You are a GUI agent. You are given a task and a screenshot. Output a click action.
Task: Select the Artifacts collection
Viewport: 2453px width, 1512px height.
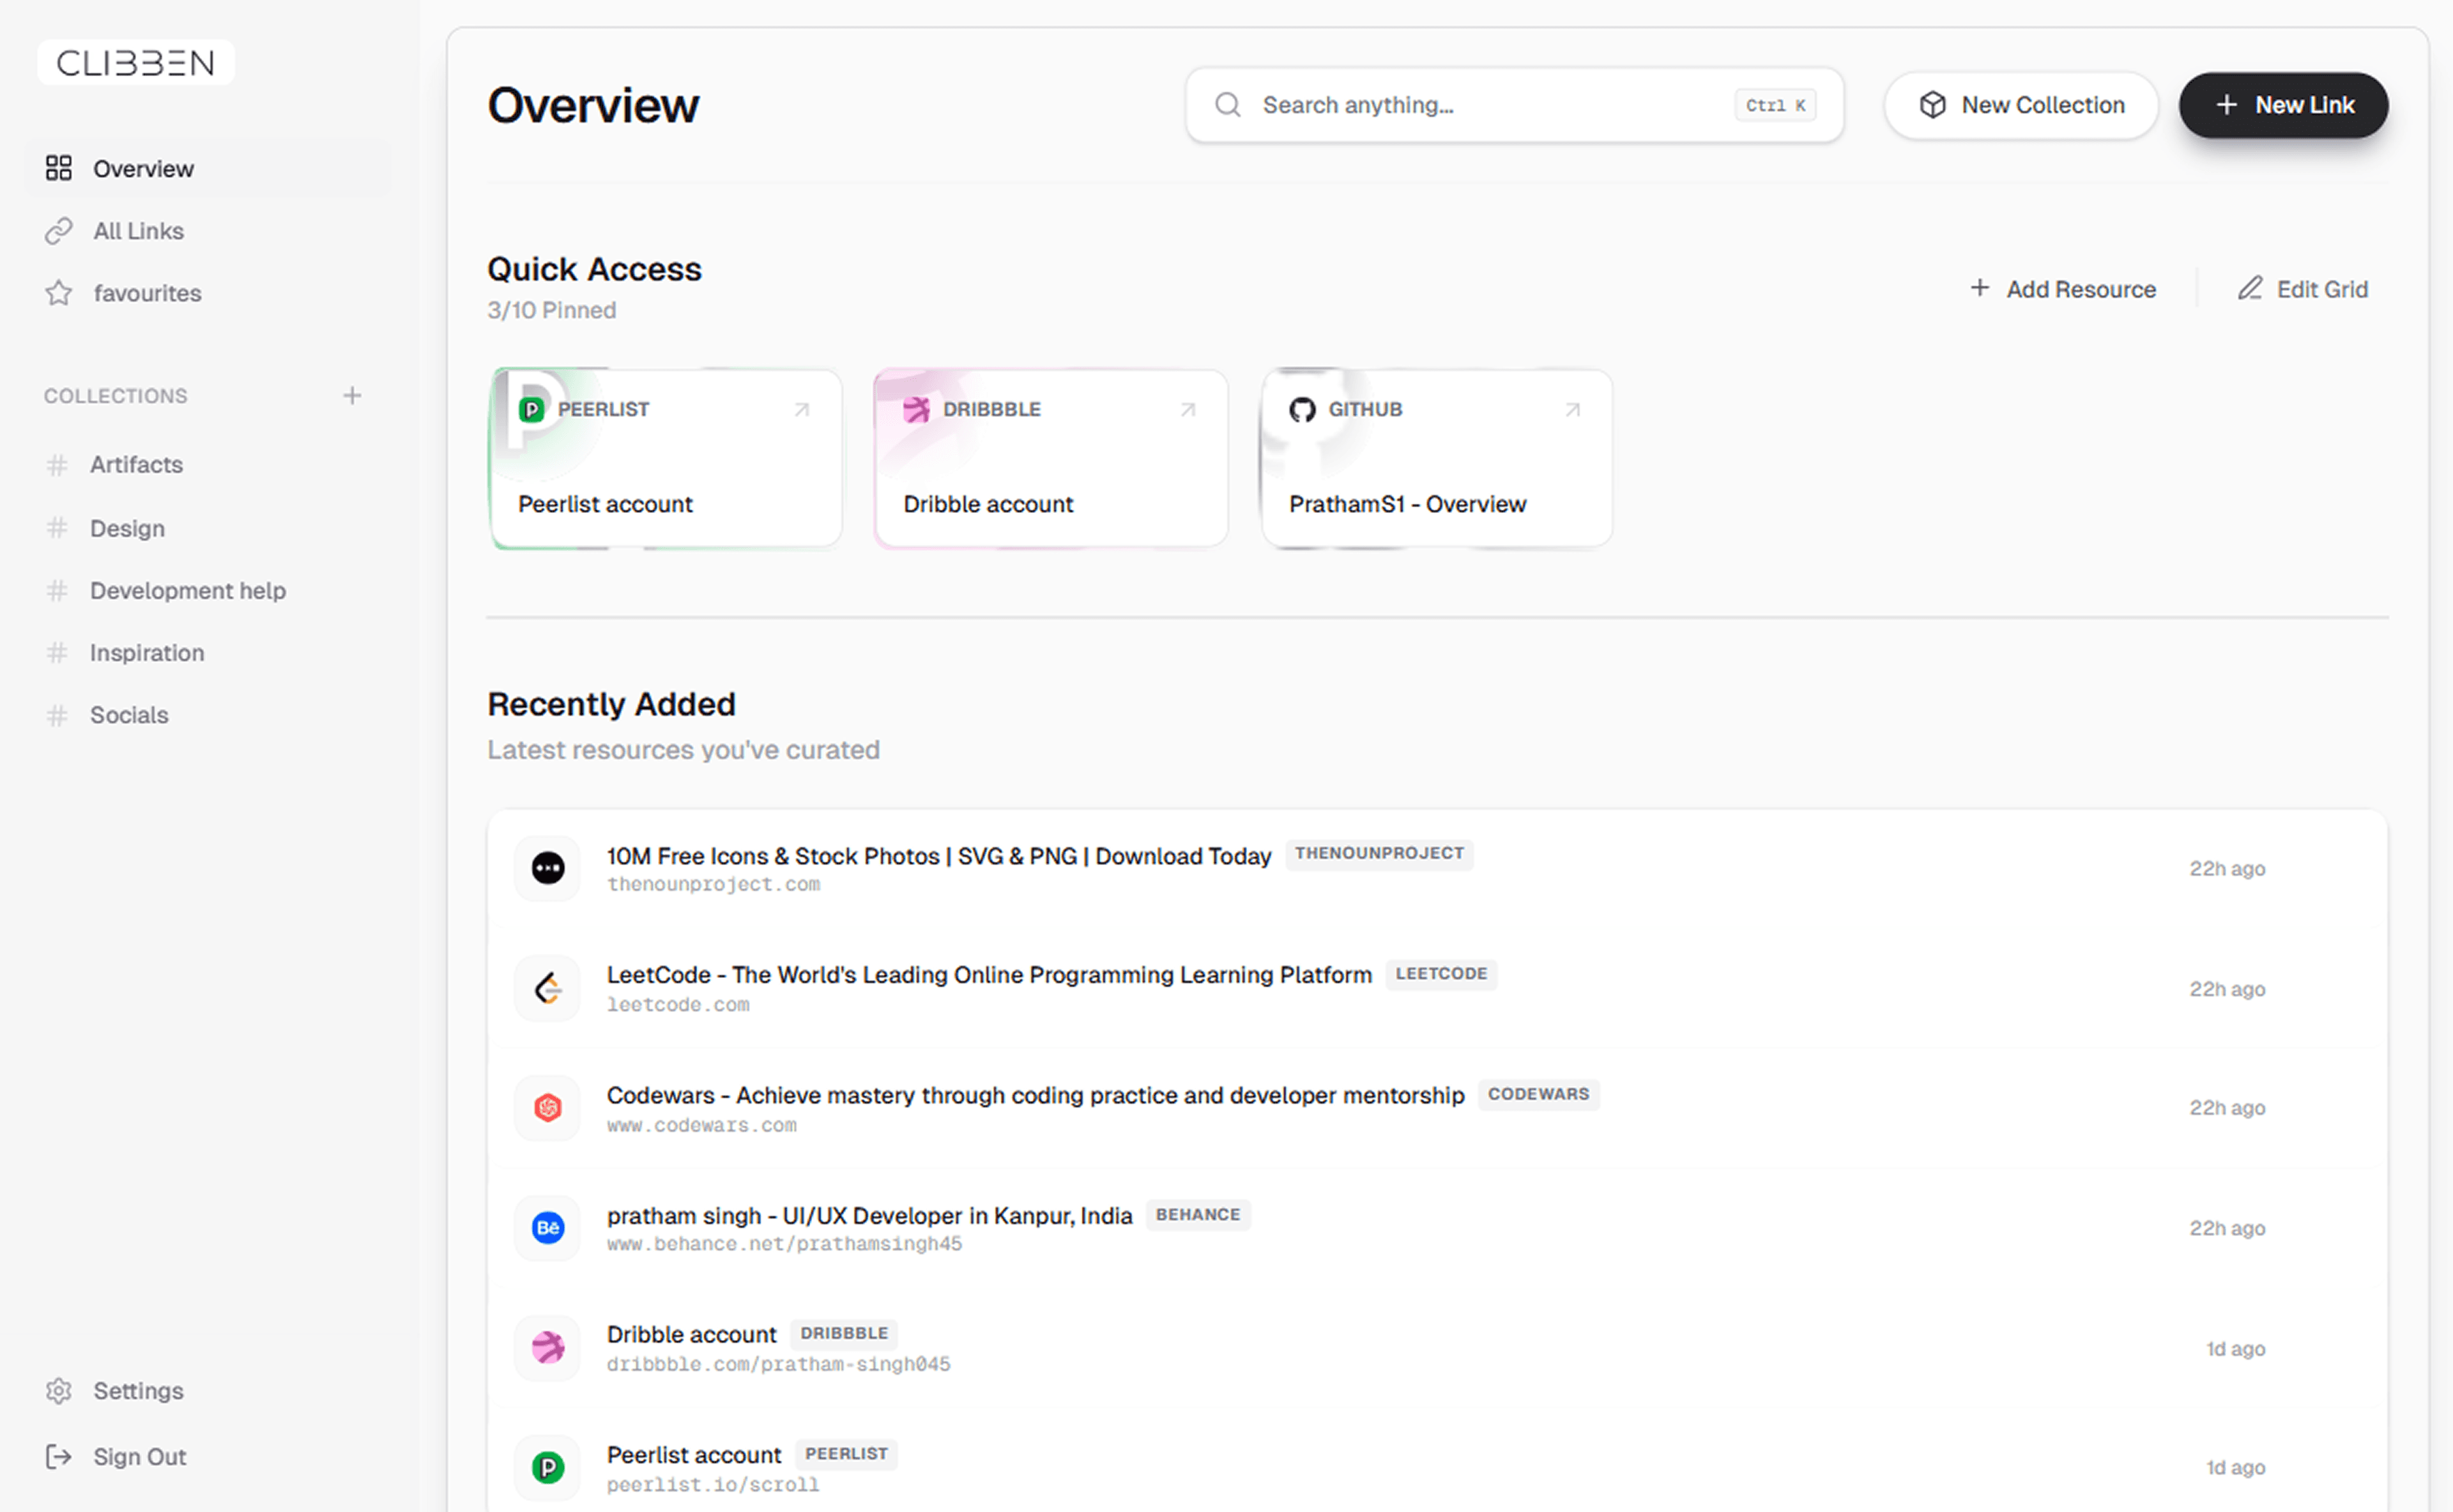click(136, 464)
